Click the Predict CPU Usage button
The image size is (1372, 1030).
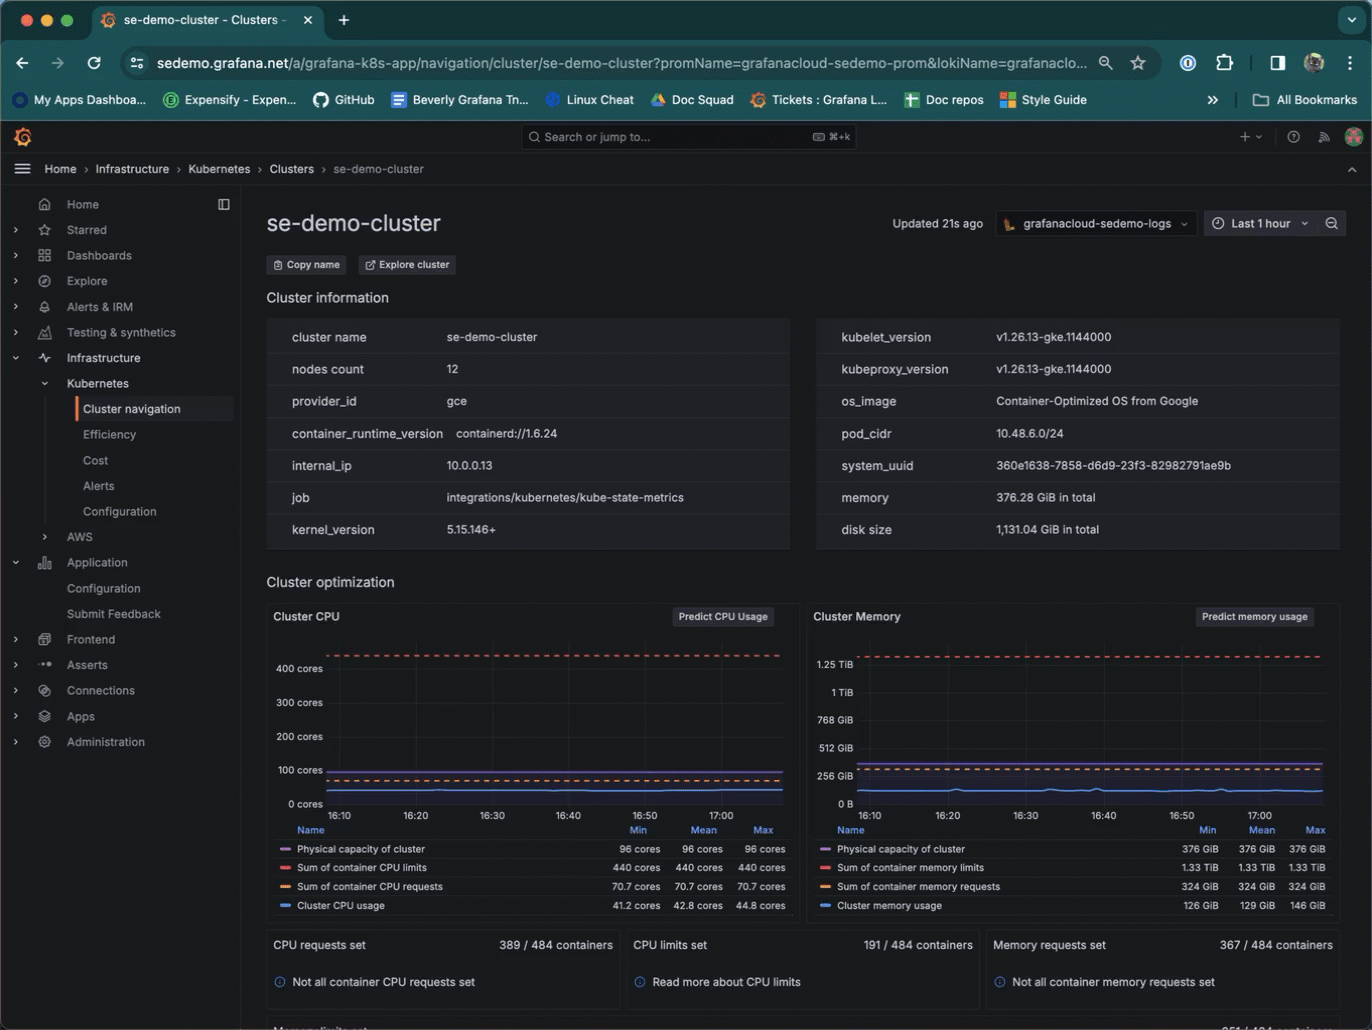[722, 617]
